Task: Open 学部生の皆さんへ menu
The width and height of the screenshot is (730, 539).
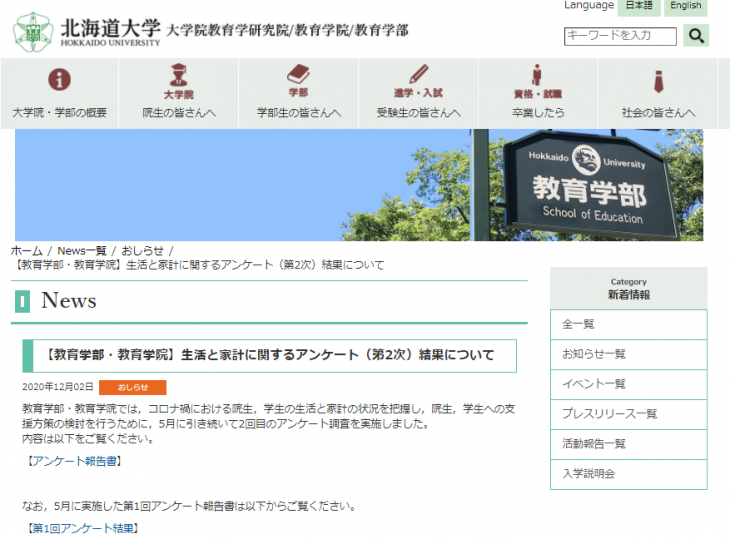Action: coord(298,94)
